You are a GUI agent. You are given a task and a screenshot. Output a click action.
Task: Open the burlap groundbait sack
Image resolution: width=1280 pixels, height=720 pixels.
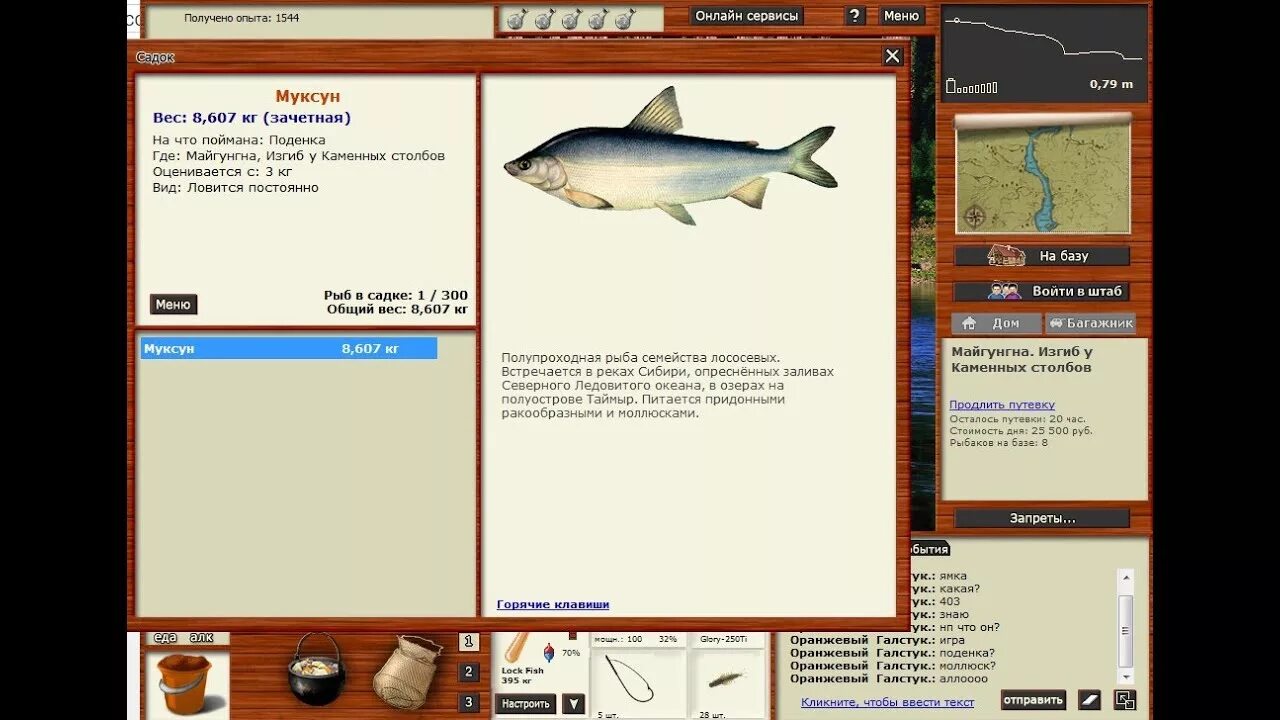coord(407,671)
